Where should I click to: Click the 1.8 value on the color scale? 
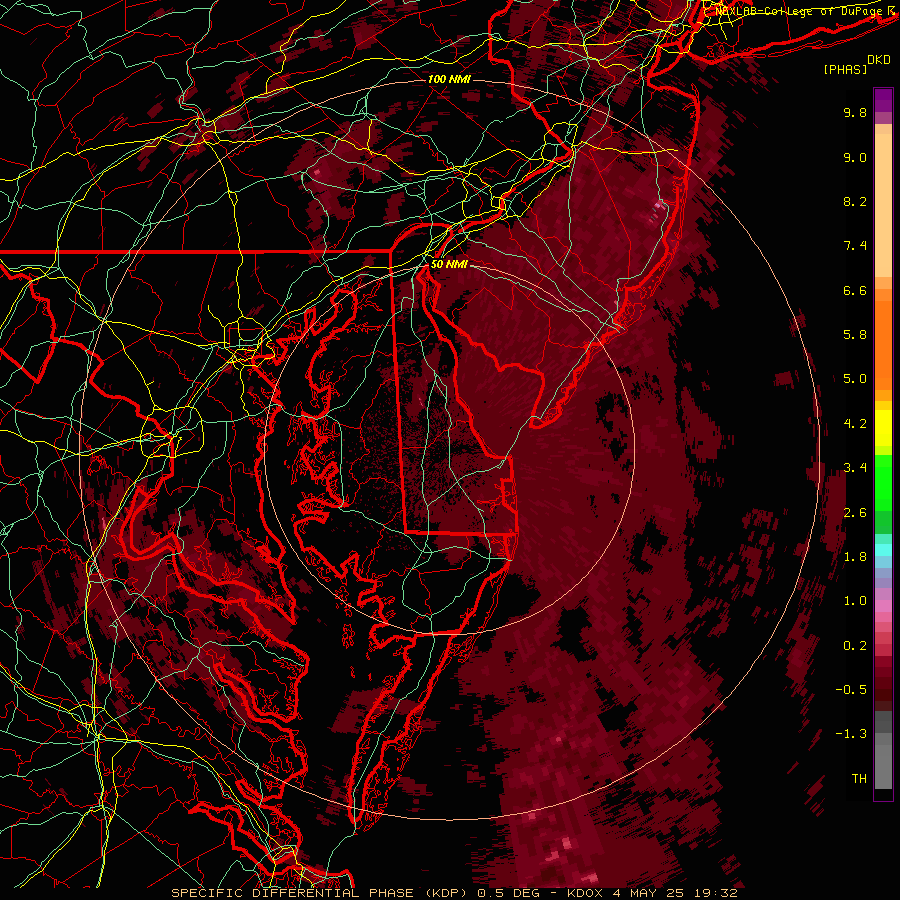click(x=855, y=557)
